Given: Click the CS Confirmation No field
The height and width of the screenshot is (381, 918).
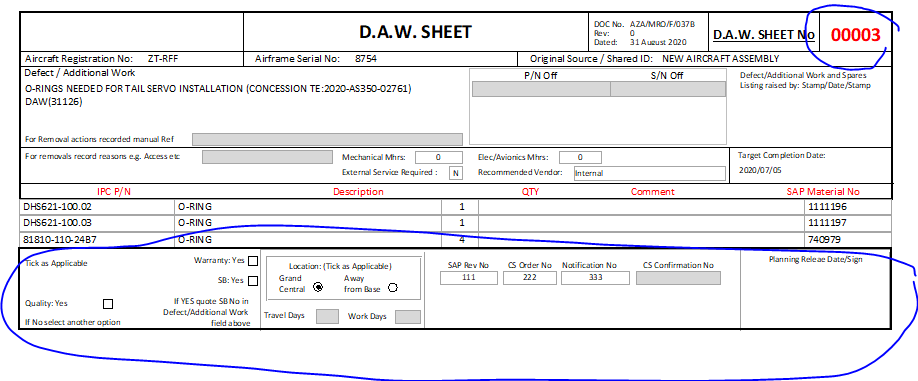Looking at the screenshot, I should 679,278.
